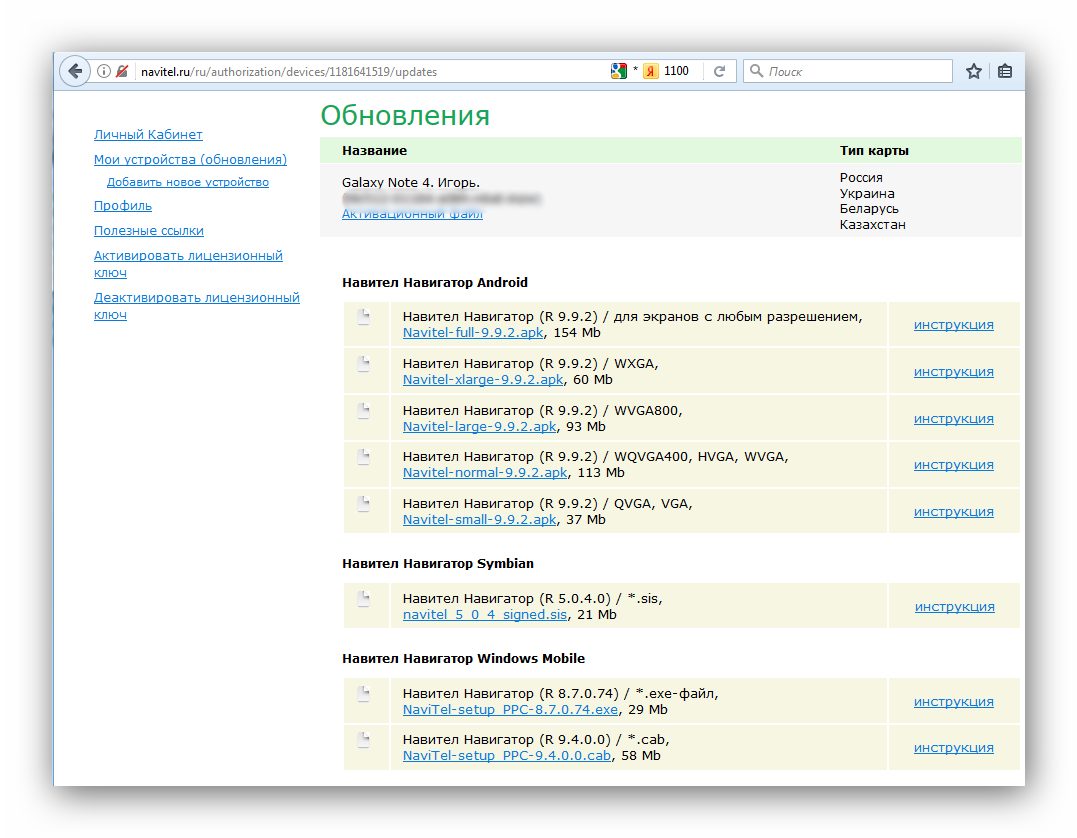Open инструкция for *.cab row
The image size is (1077, 838).
953,747
